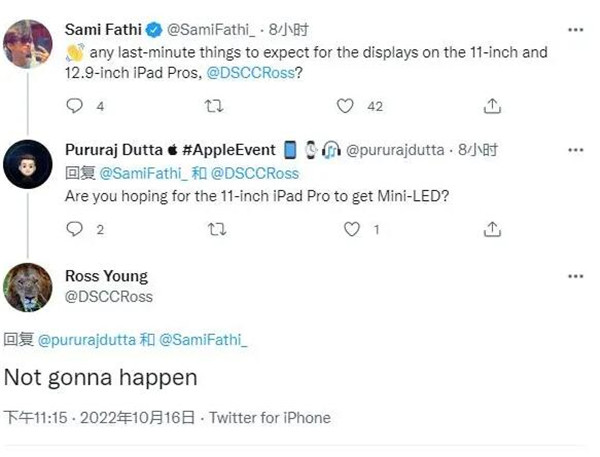Like Pururaj Dutta's tweet
Image resolution: width=600 pixels, height=457 pixels.
[351, 229]
